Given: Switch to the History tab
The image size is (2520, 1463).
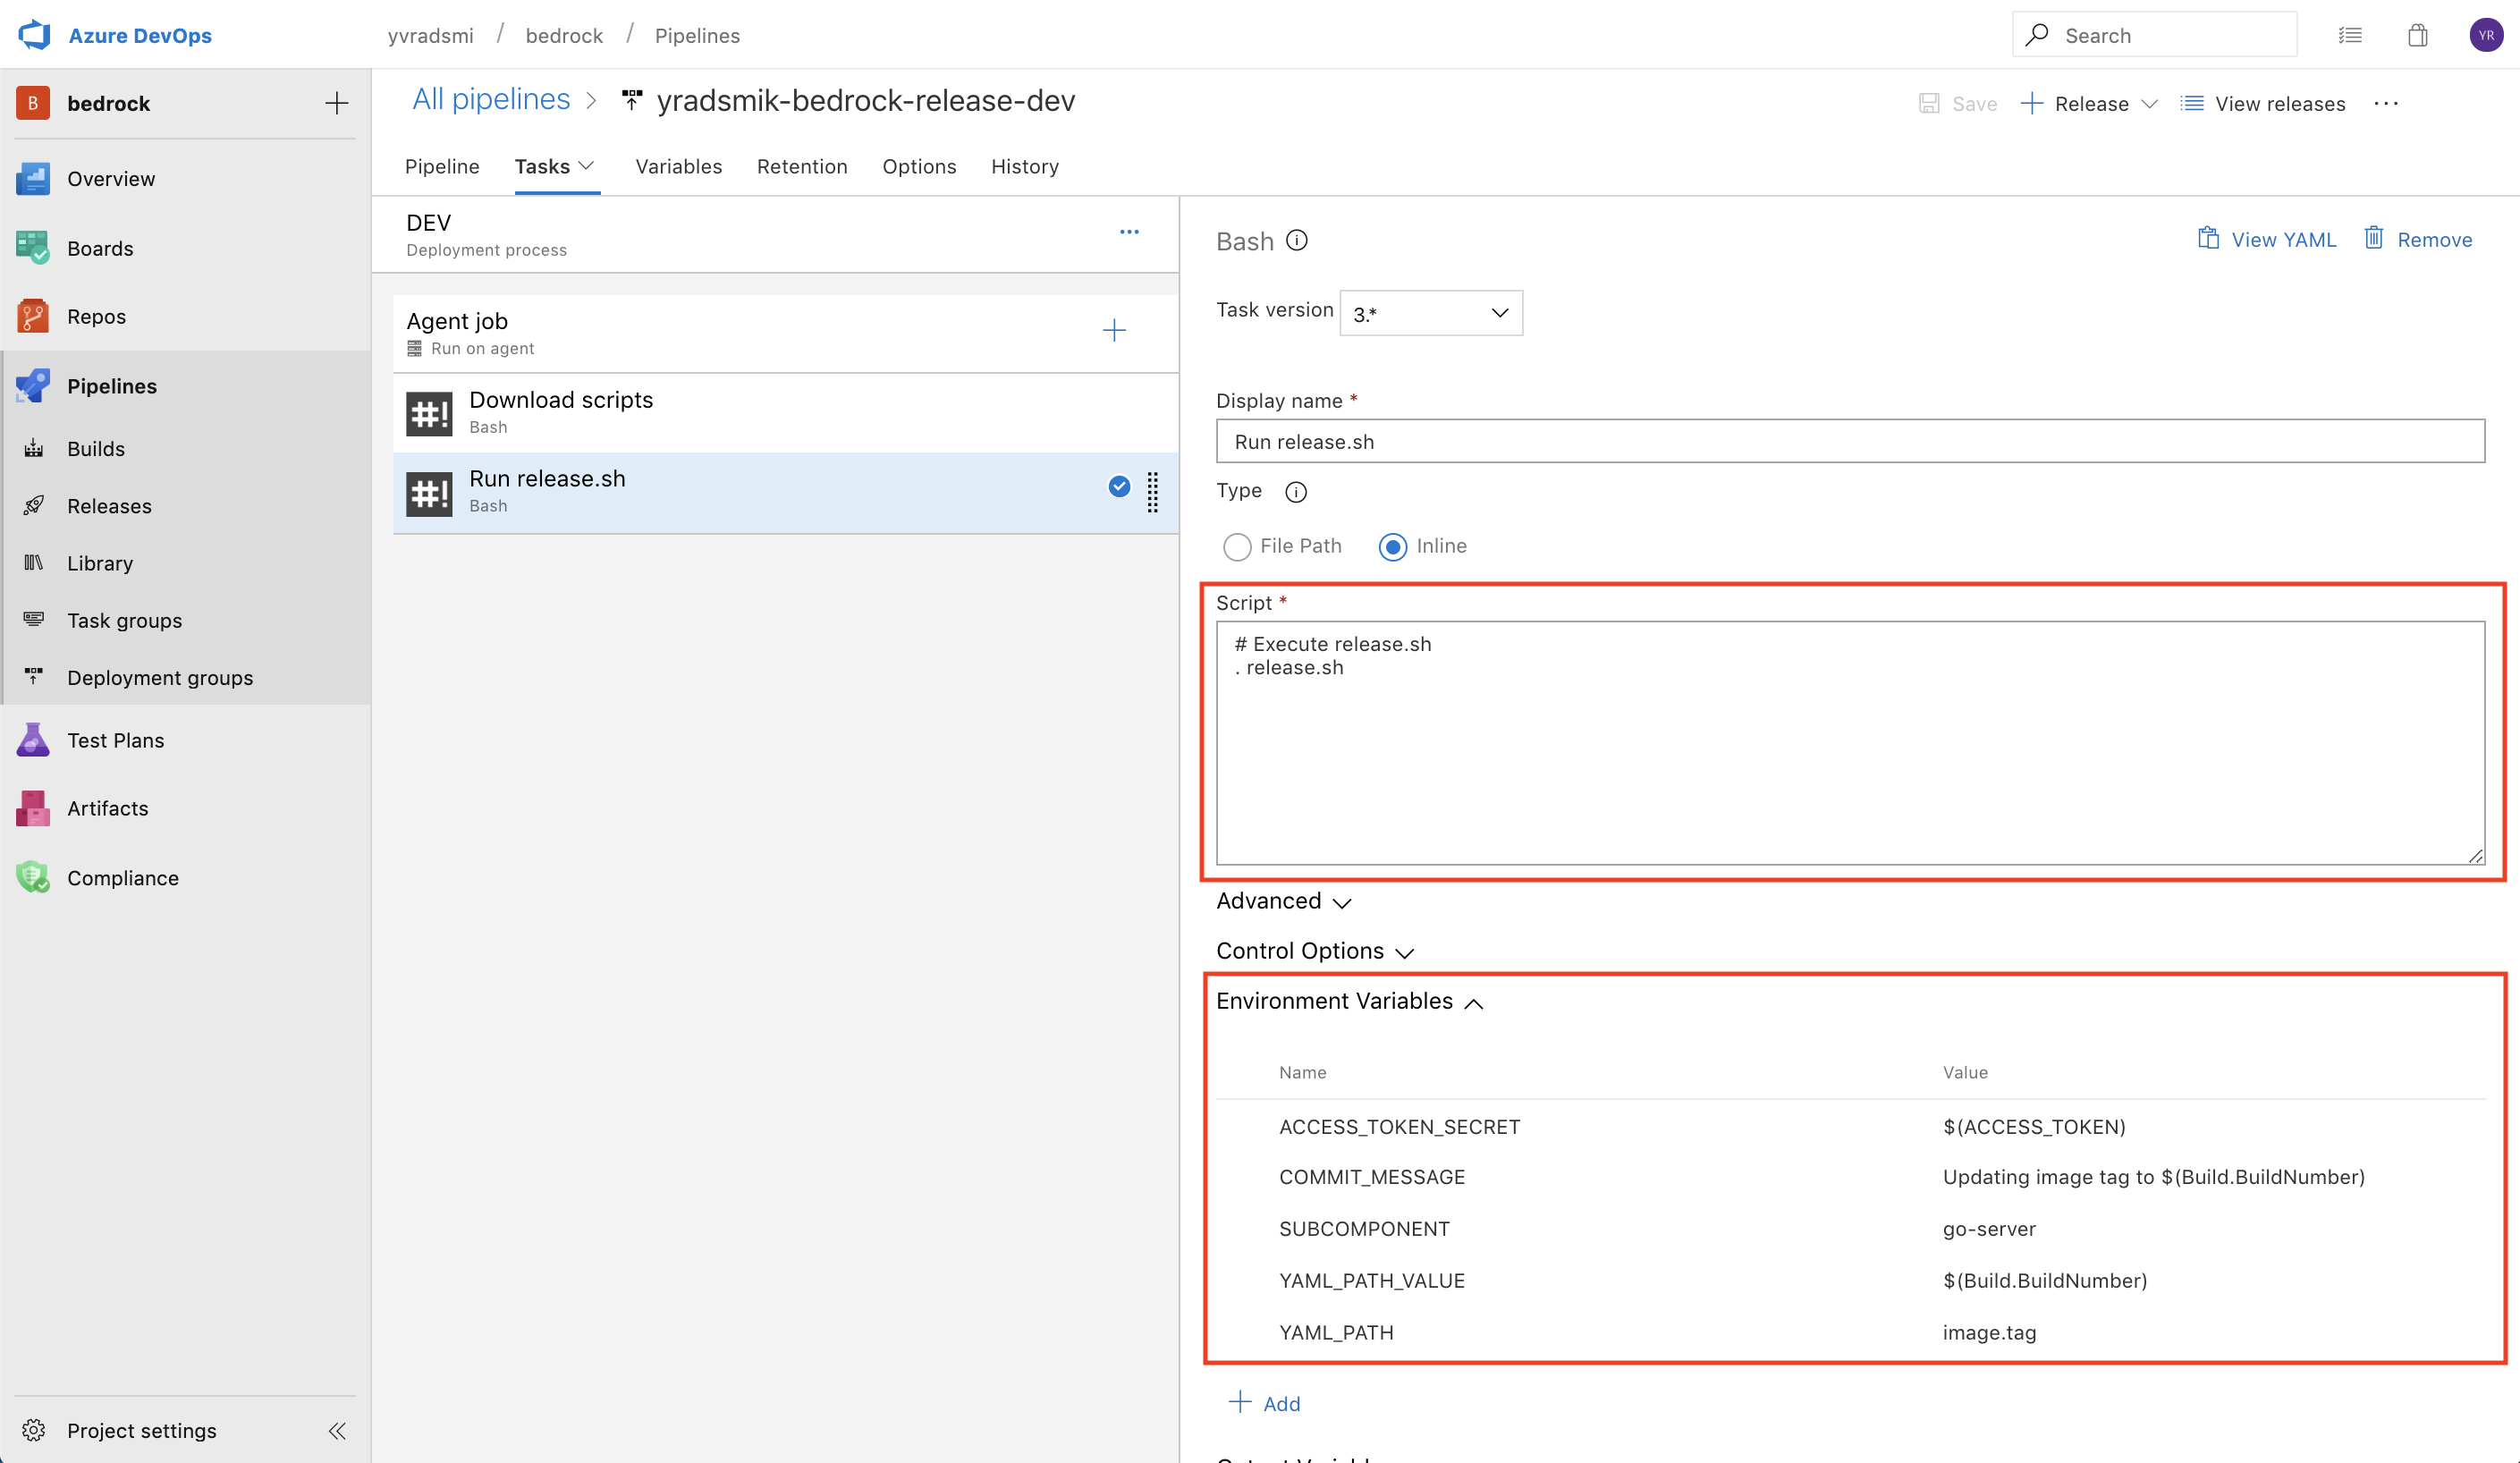Looking at the screenshot, I should coord(1025,166).
